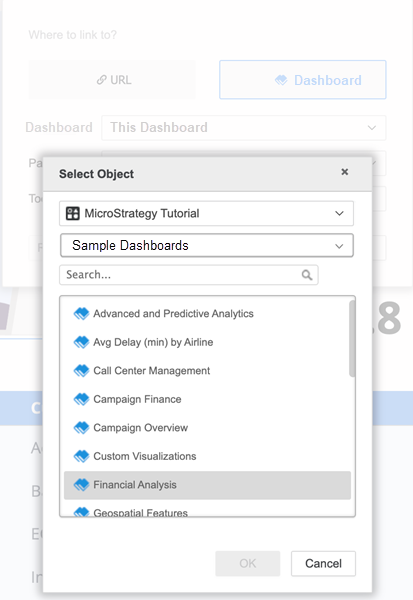This screenshot has height=600, width=413.
Task: Click the Campaign Finance dashboard icon
Action: click(x=81, y=399)
